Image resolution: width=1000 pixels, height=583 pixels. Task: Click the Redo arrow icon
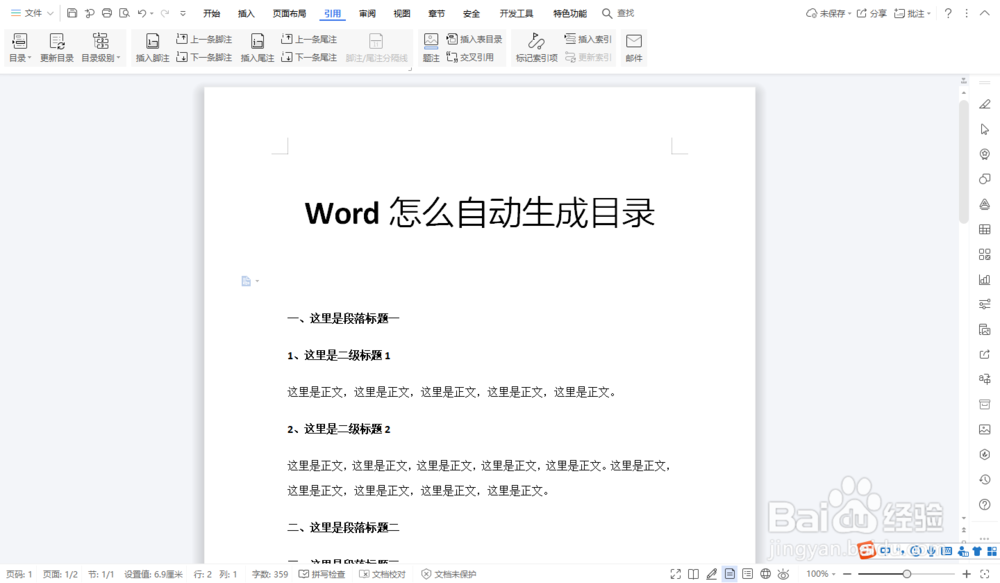(165, 13)
